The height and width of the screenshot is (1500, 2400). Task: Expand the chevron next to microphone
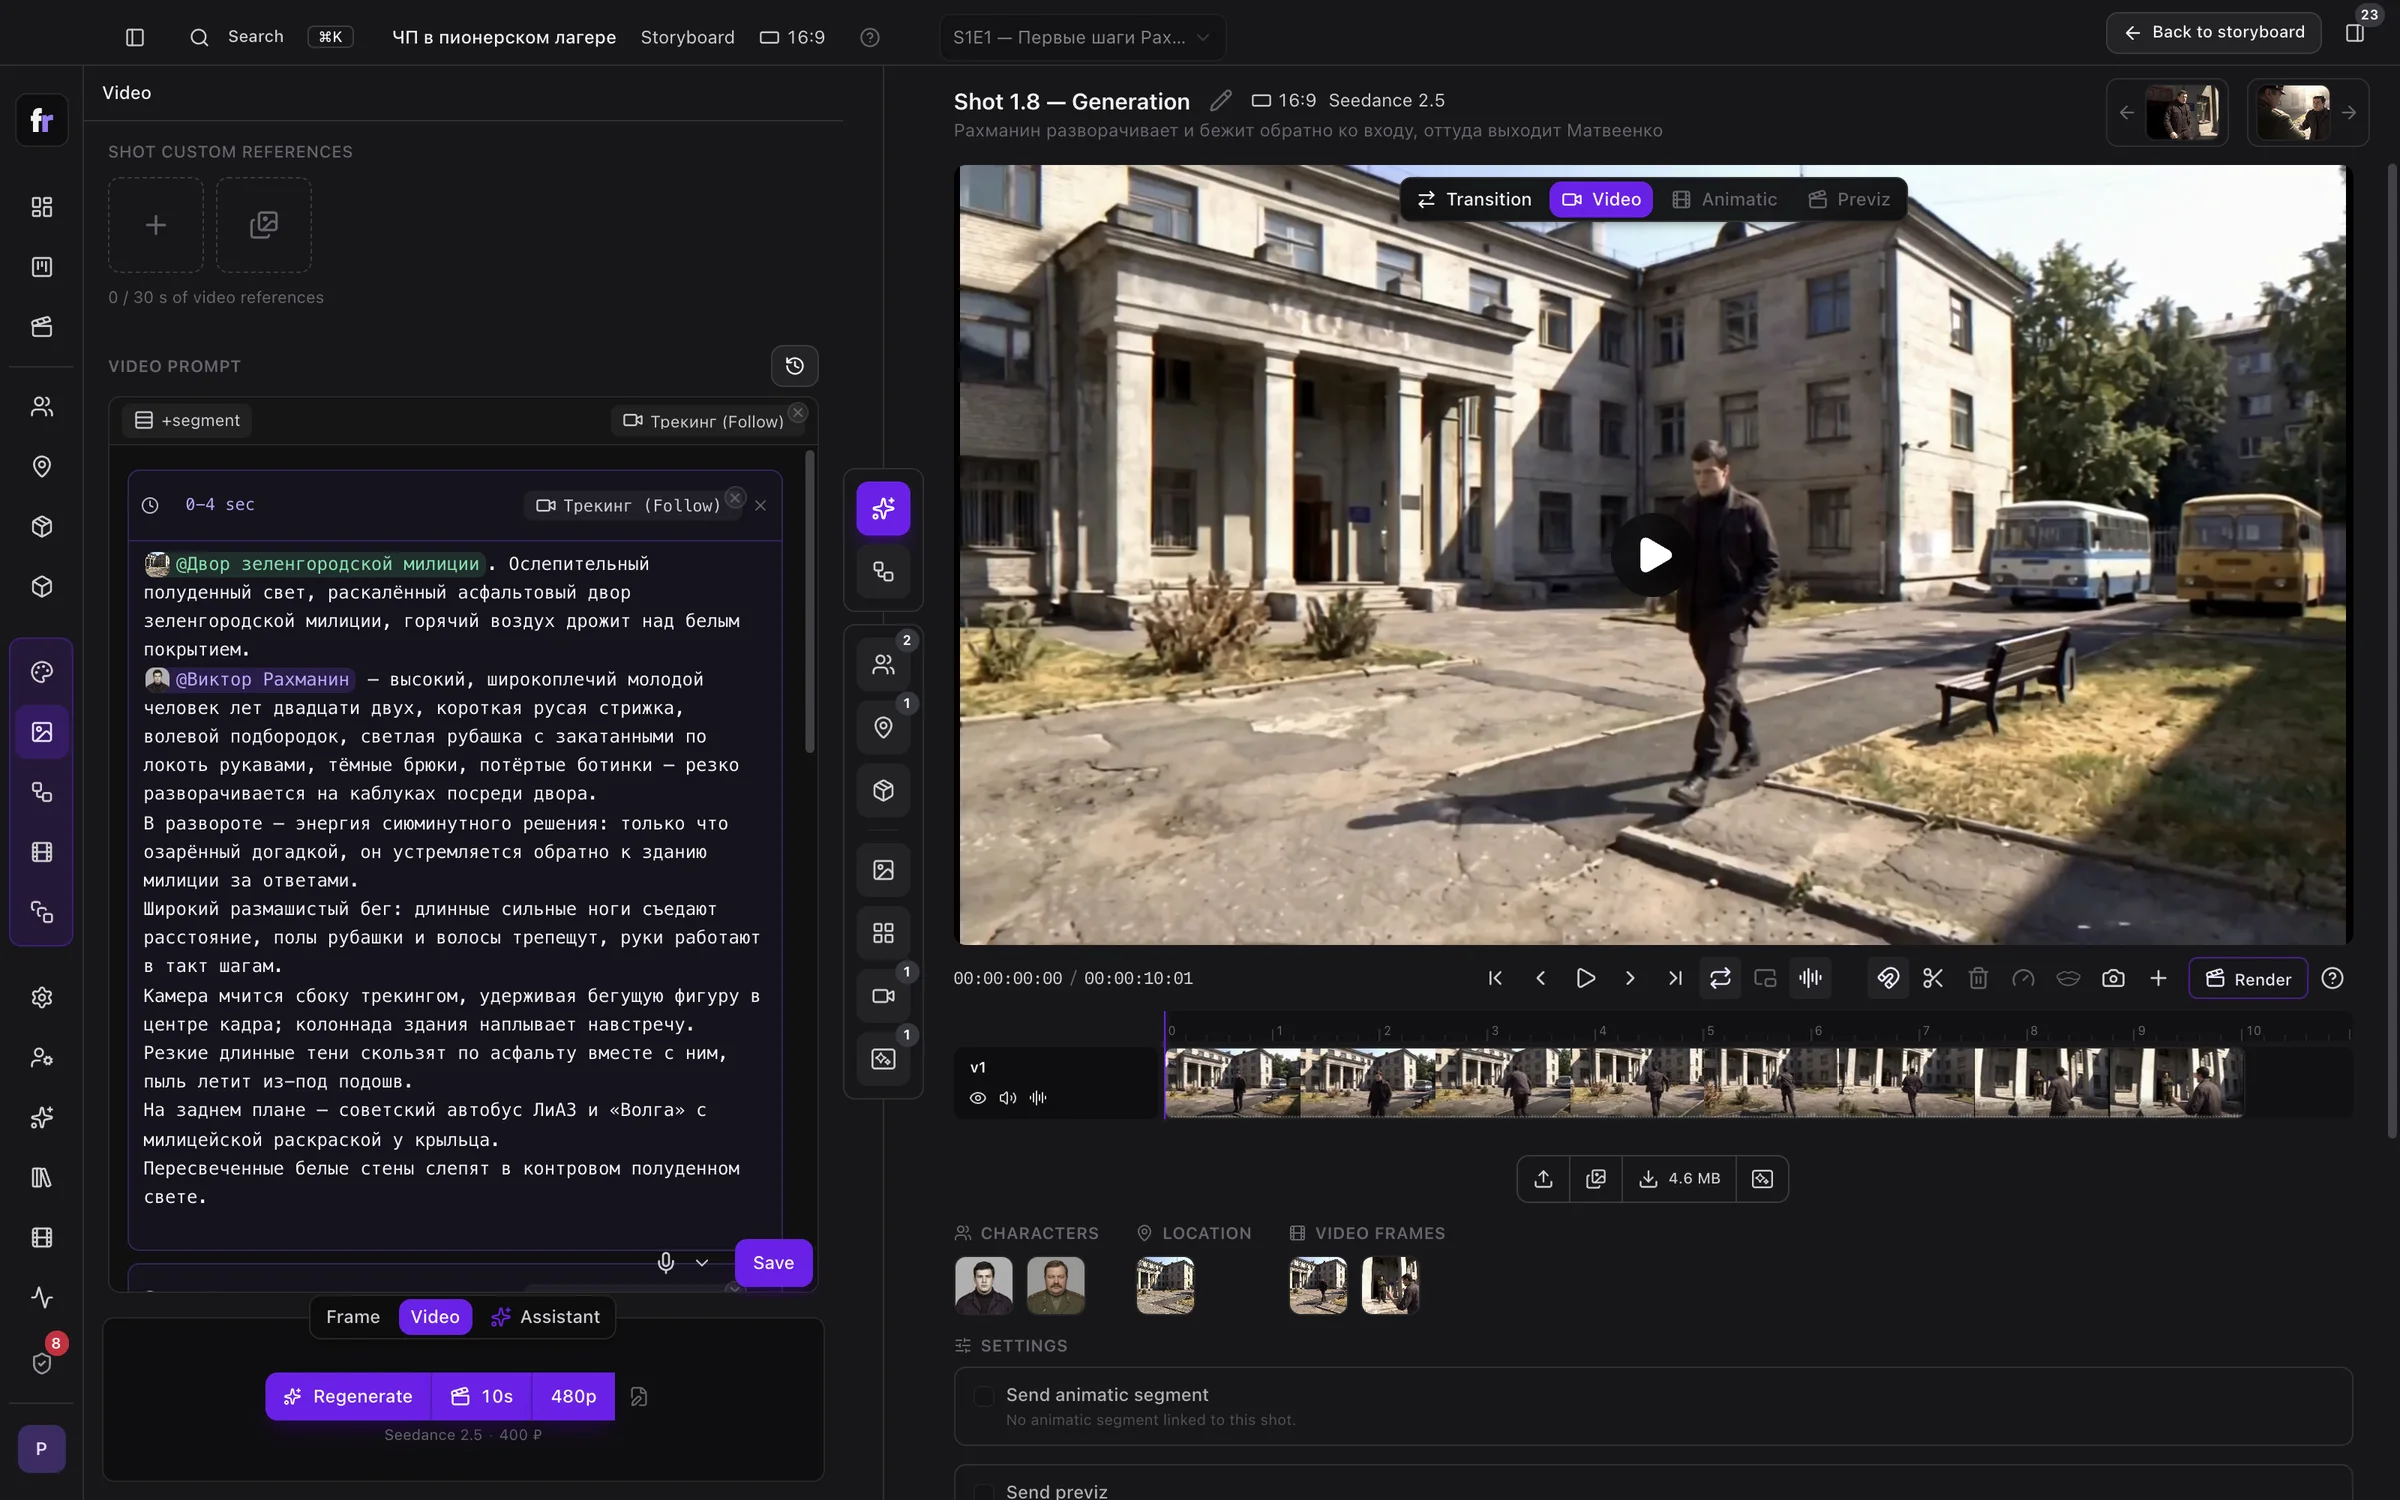(702, 1263)
